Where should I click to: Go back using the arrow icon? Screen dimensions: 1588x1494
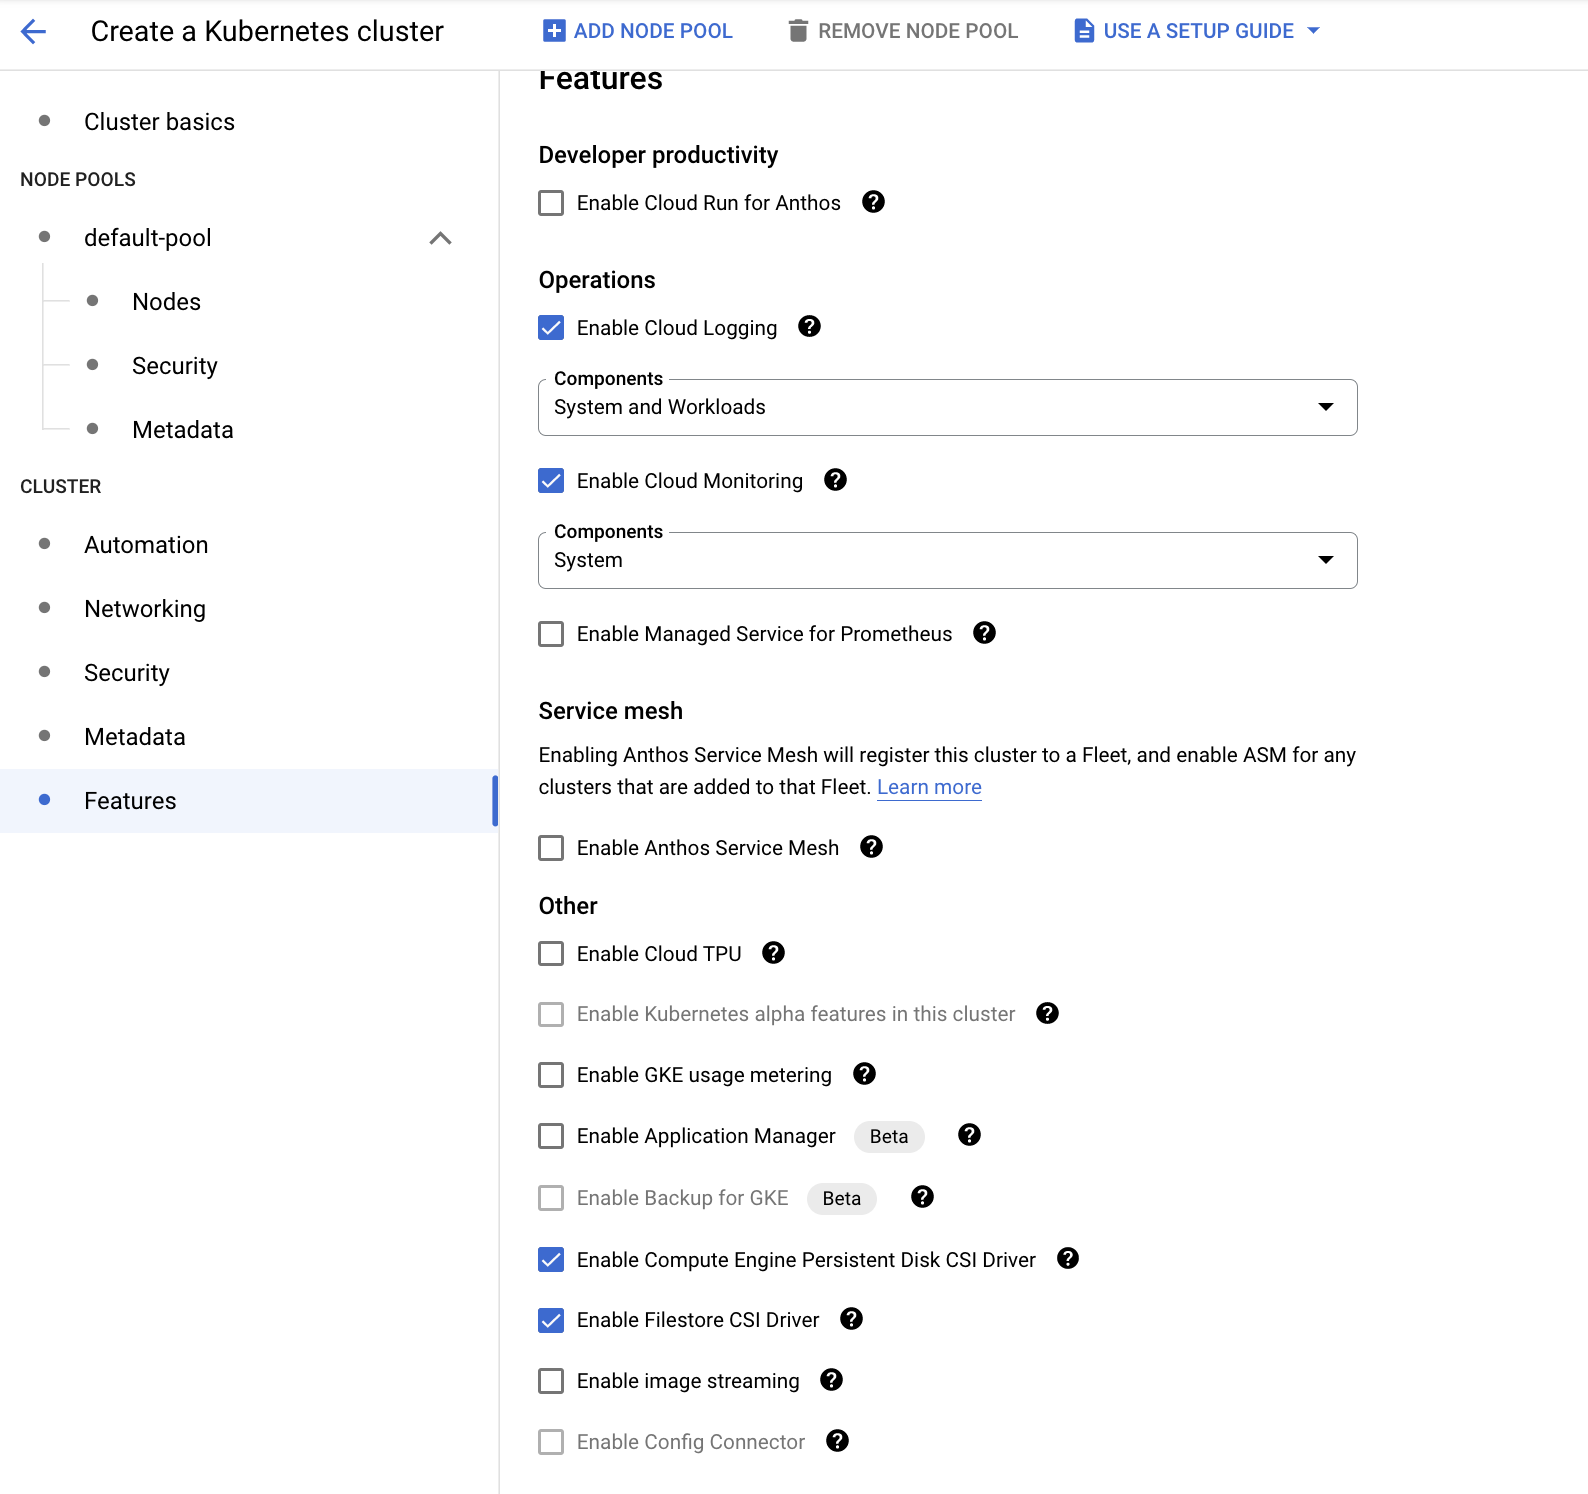[34, 31]
